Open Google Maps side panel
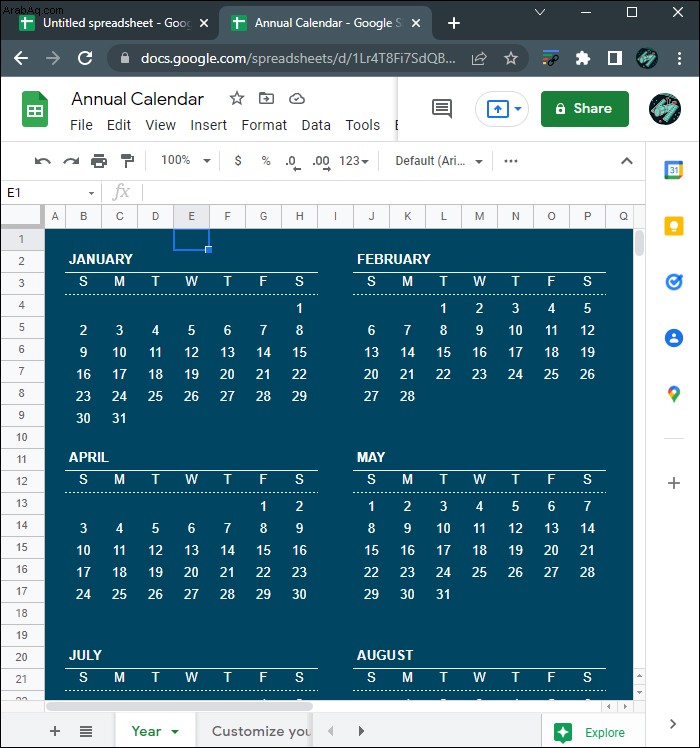 click(673, 394)
